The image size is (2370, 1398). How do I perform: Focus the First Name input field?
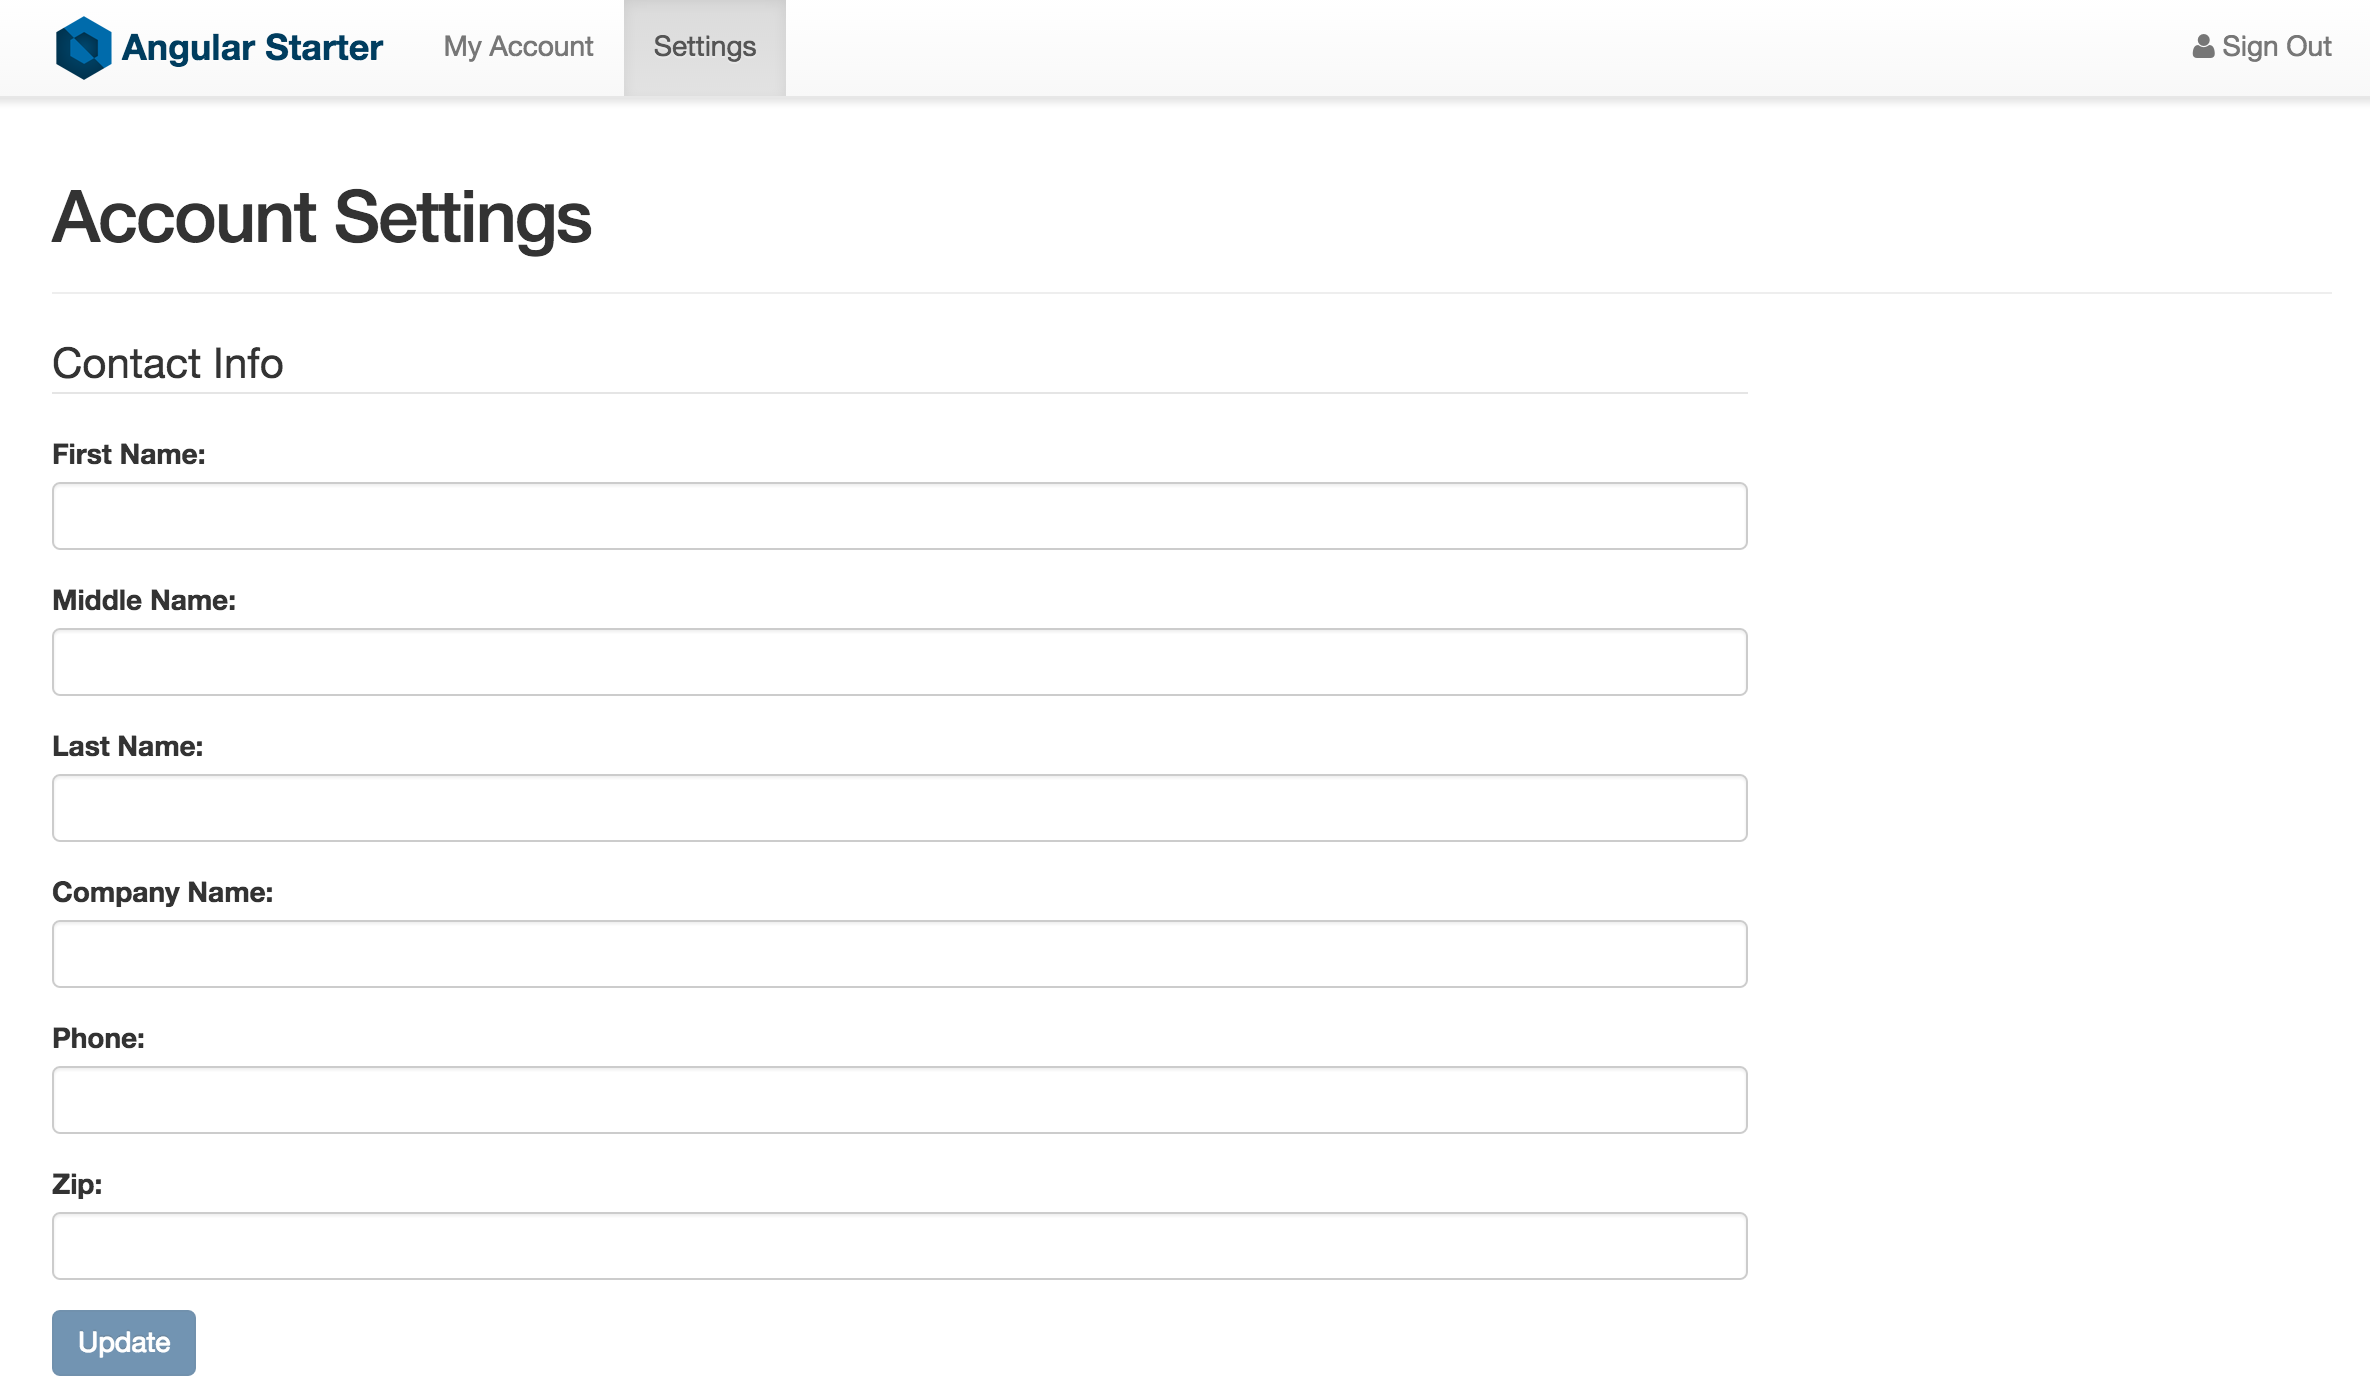click(x=899, y=516)
